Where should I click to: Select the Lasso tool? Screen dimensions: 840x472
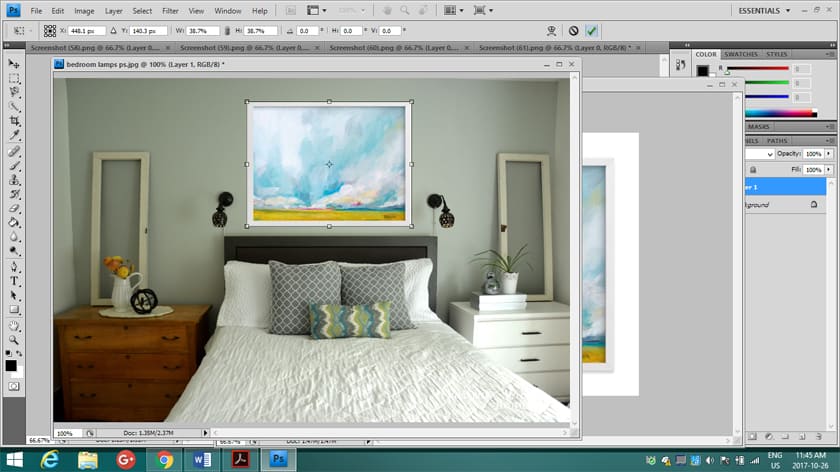click(14, 92)
